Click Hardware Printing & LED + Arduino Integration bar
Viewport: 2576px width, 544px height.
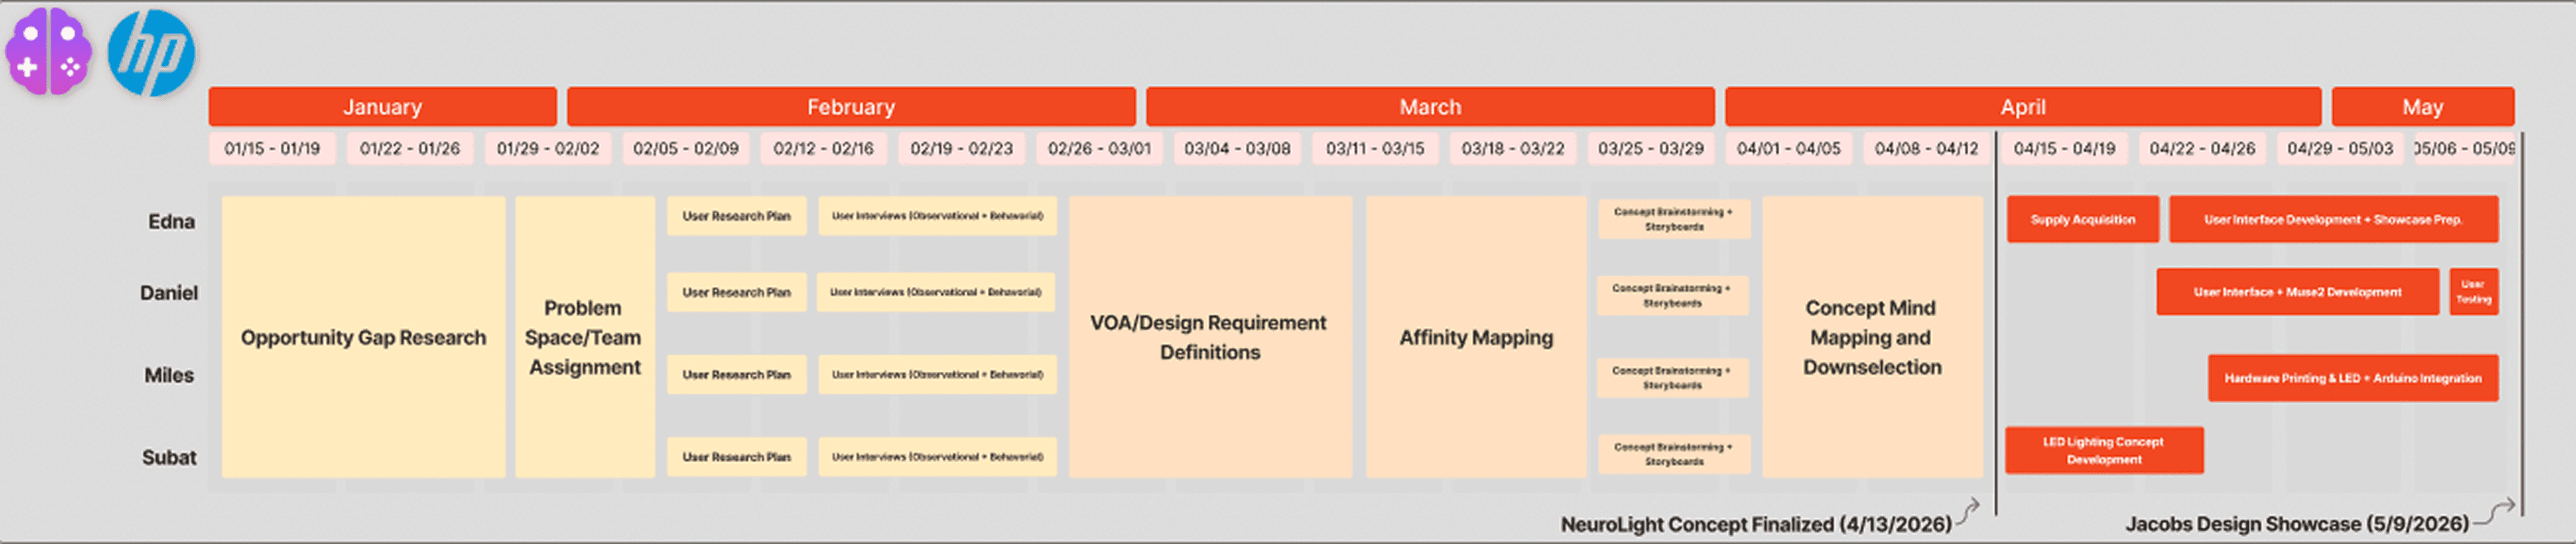pos(2352,378)
